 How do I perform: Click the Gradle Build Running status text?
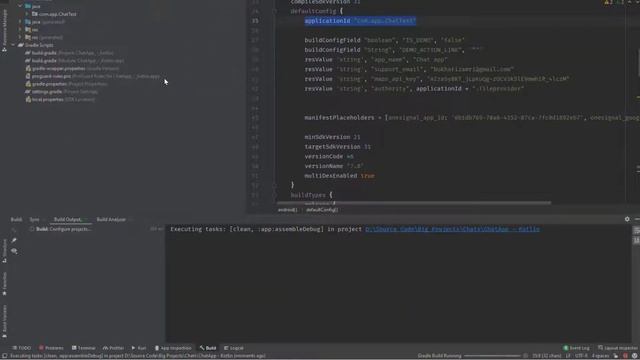439,356
